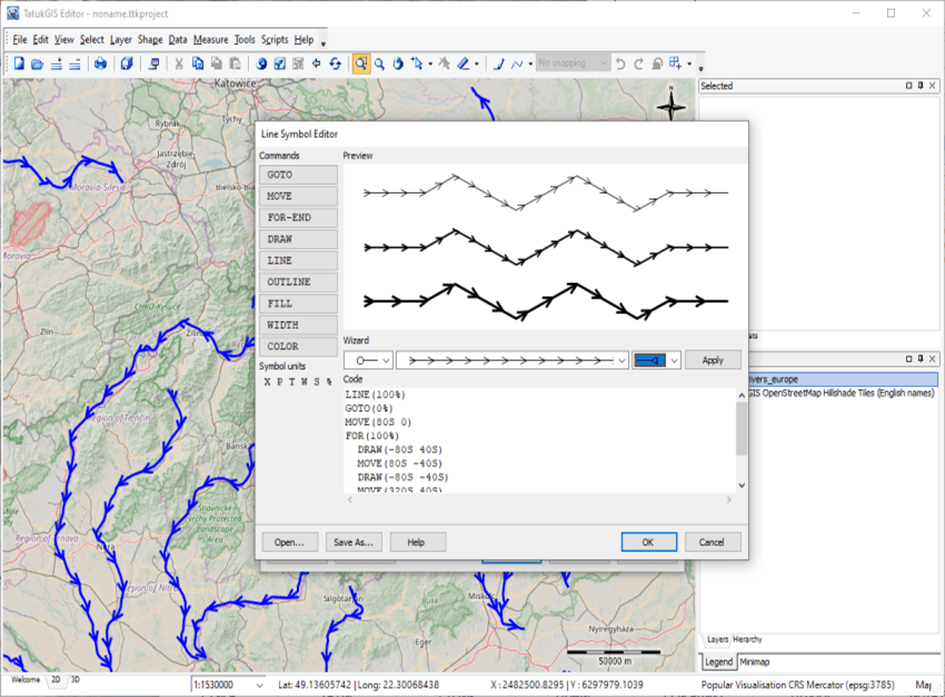Switch to the 2D view tab
This screenshot has height=697, width=945.
pos(56,680)
